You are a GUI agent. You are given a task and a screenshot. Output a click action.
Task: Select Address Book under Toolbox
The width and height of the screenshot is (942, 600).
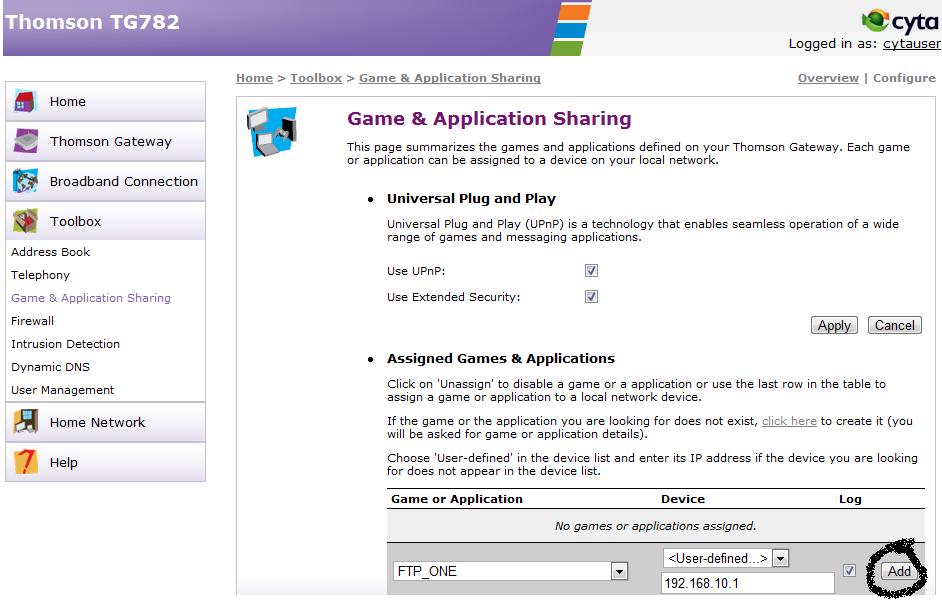(50, 252)
